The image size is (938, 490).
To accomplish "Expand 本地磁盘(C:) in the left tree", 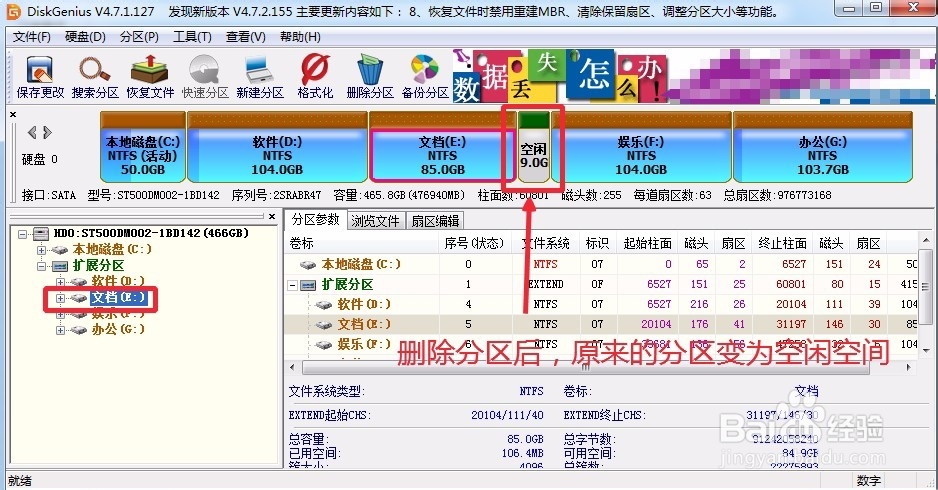I will [x=41, y=249].
